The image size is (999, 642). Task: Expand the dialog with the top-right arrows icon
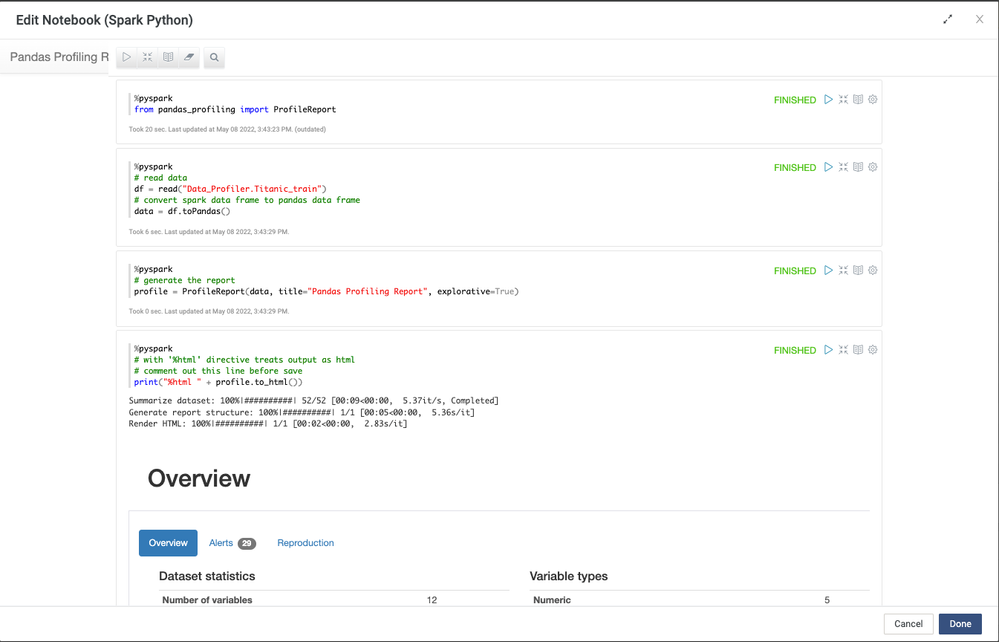click(x=948, y=19)
